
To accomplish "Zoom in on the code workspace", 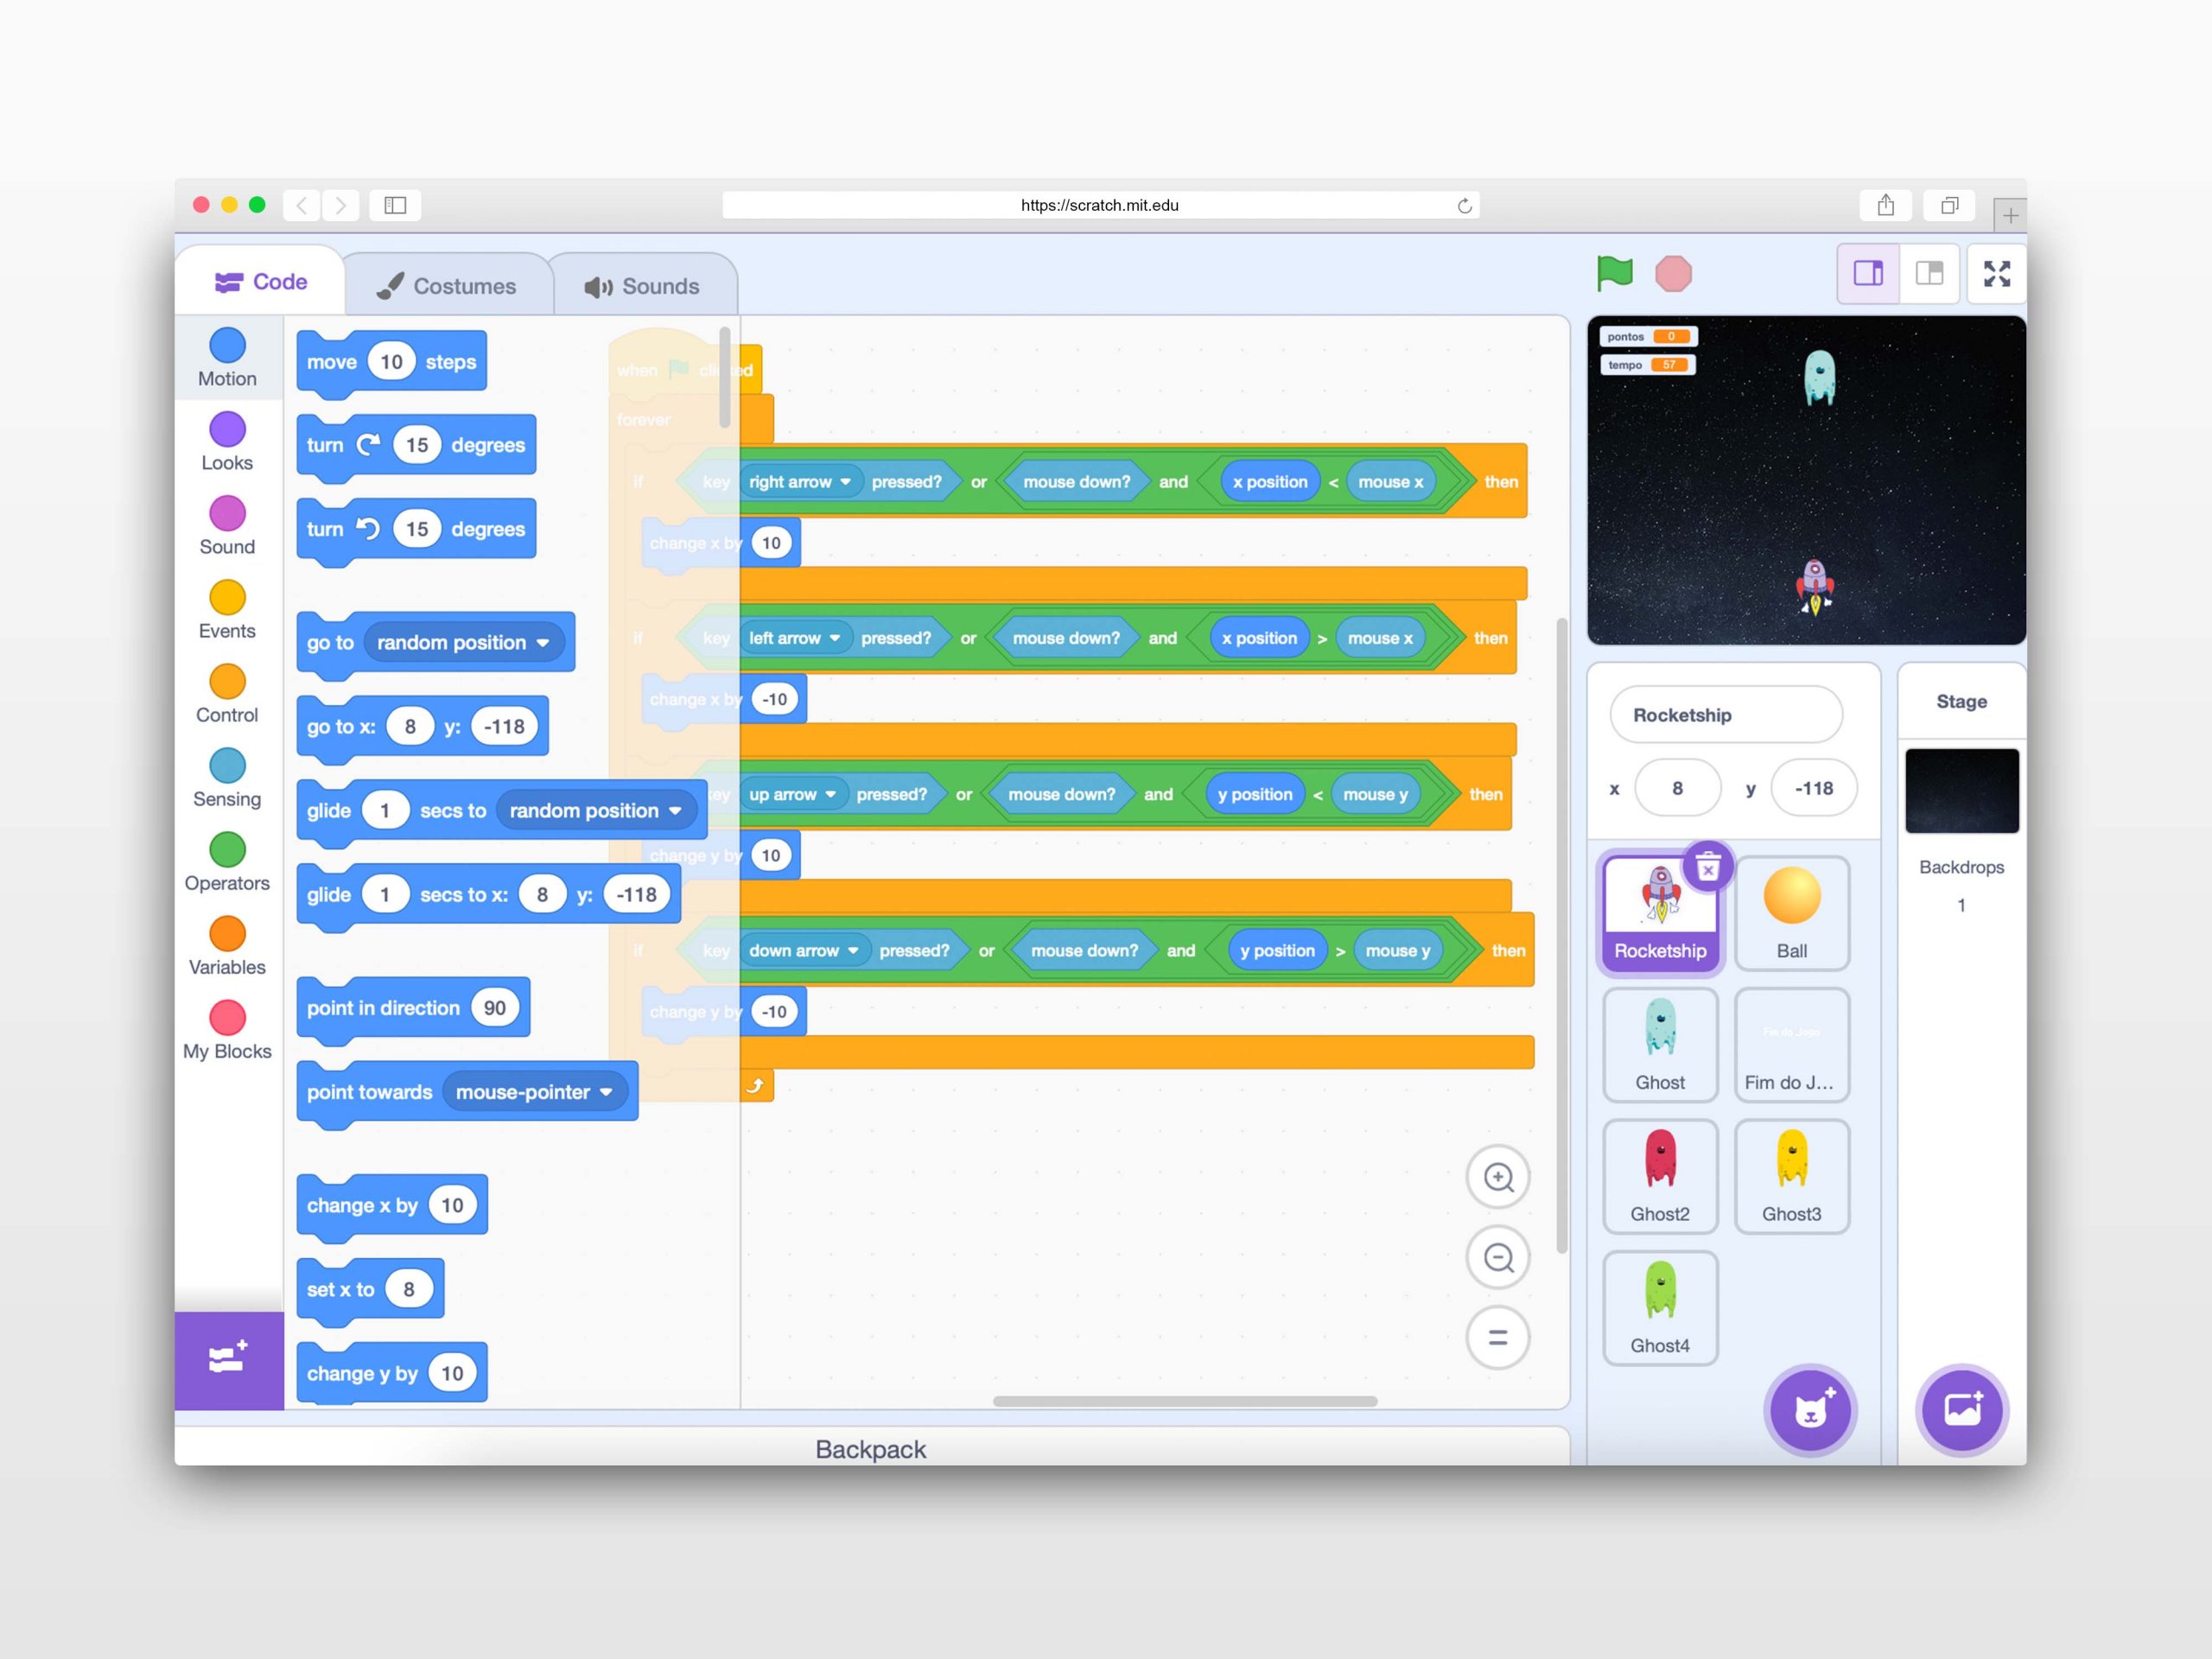I will tap(1497, 1177).
